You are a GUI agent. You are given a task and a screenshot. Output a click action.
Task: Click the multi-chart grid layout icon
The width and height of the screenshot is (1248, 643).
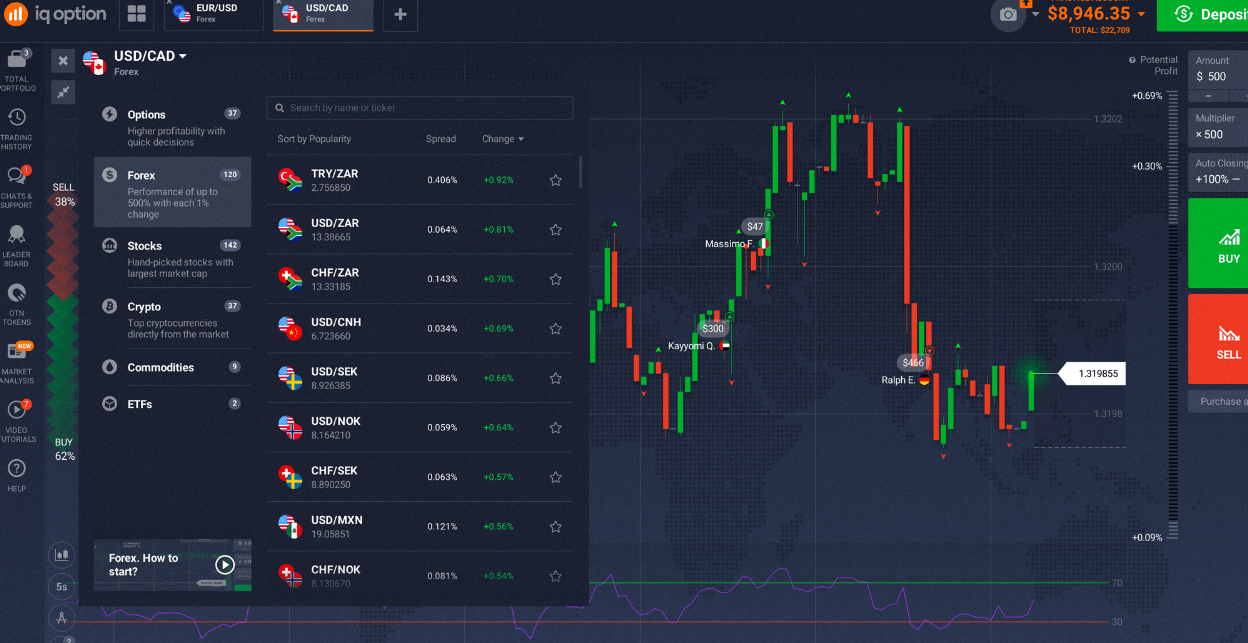(137, 14)
